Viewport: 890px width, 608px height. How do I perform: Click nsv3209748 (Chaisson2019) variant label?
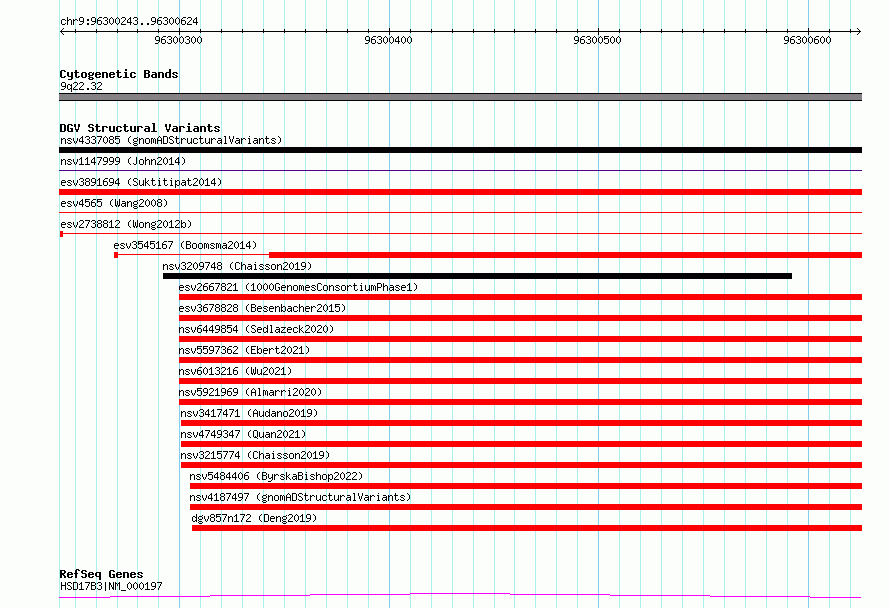point(237,266)
